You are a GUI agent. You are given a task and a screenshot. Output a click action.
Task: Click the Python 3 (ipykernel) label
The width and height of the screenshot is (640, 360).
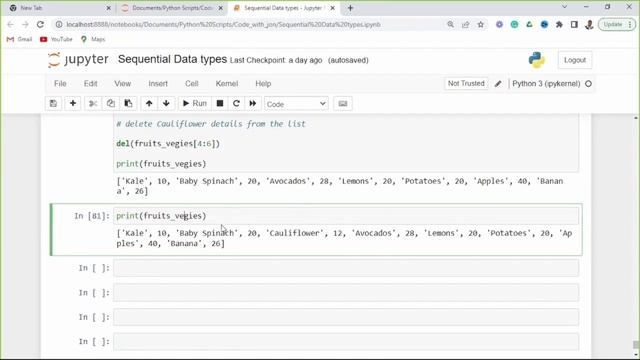(x=546, y=84)
